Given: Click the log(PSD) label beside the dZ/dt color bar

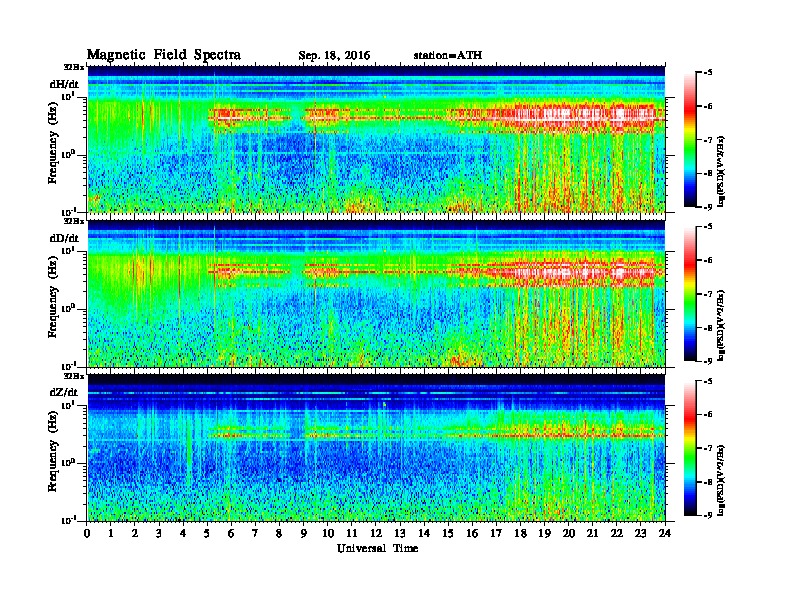Looking at the screenshot, I should (x=722, y=480).
